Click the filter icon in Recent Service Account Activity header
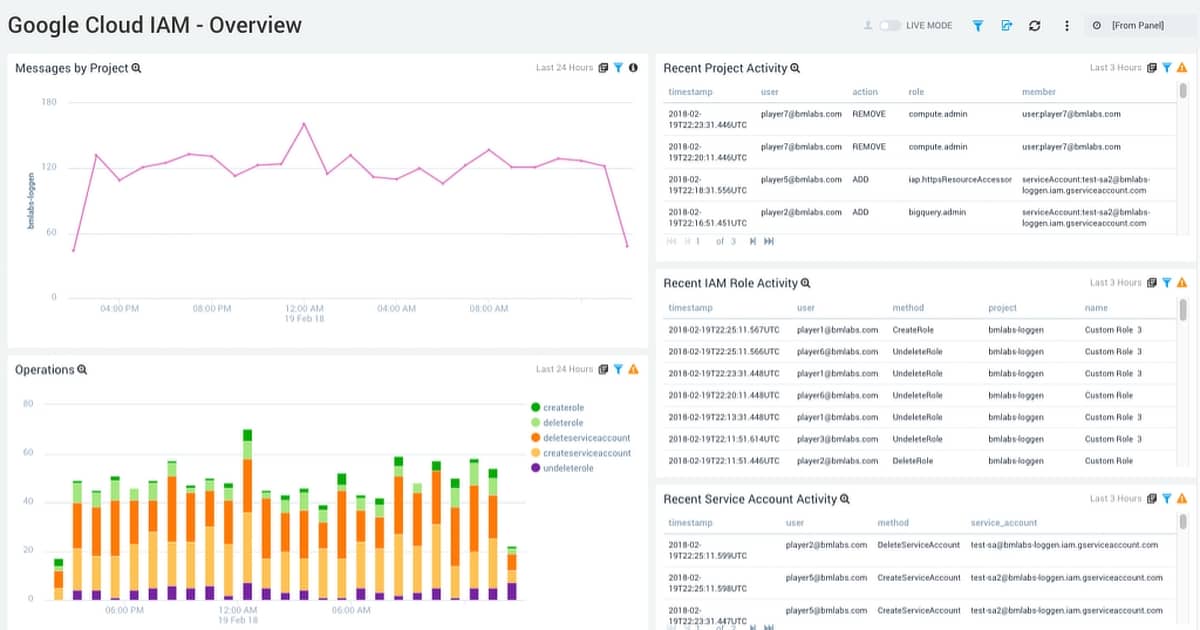1200x630 pixels. [x=1167, y=498]
